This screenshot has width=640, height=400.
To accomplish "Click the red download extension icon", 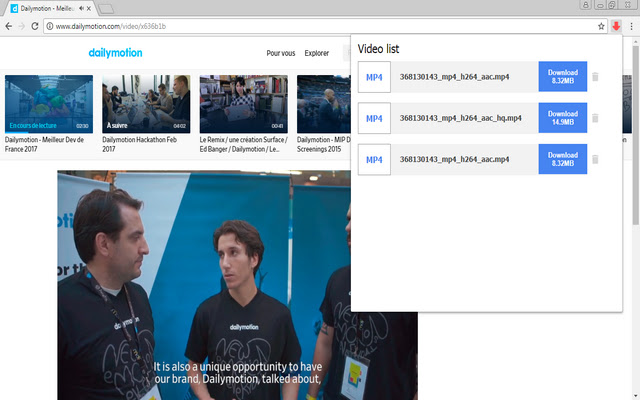I will point(616,26).
